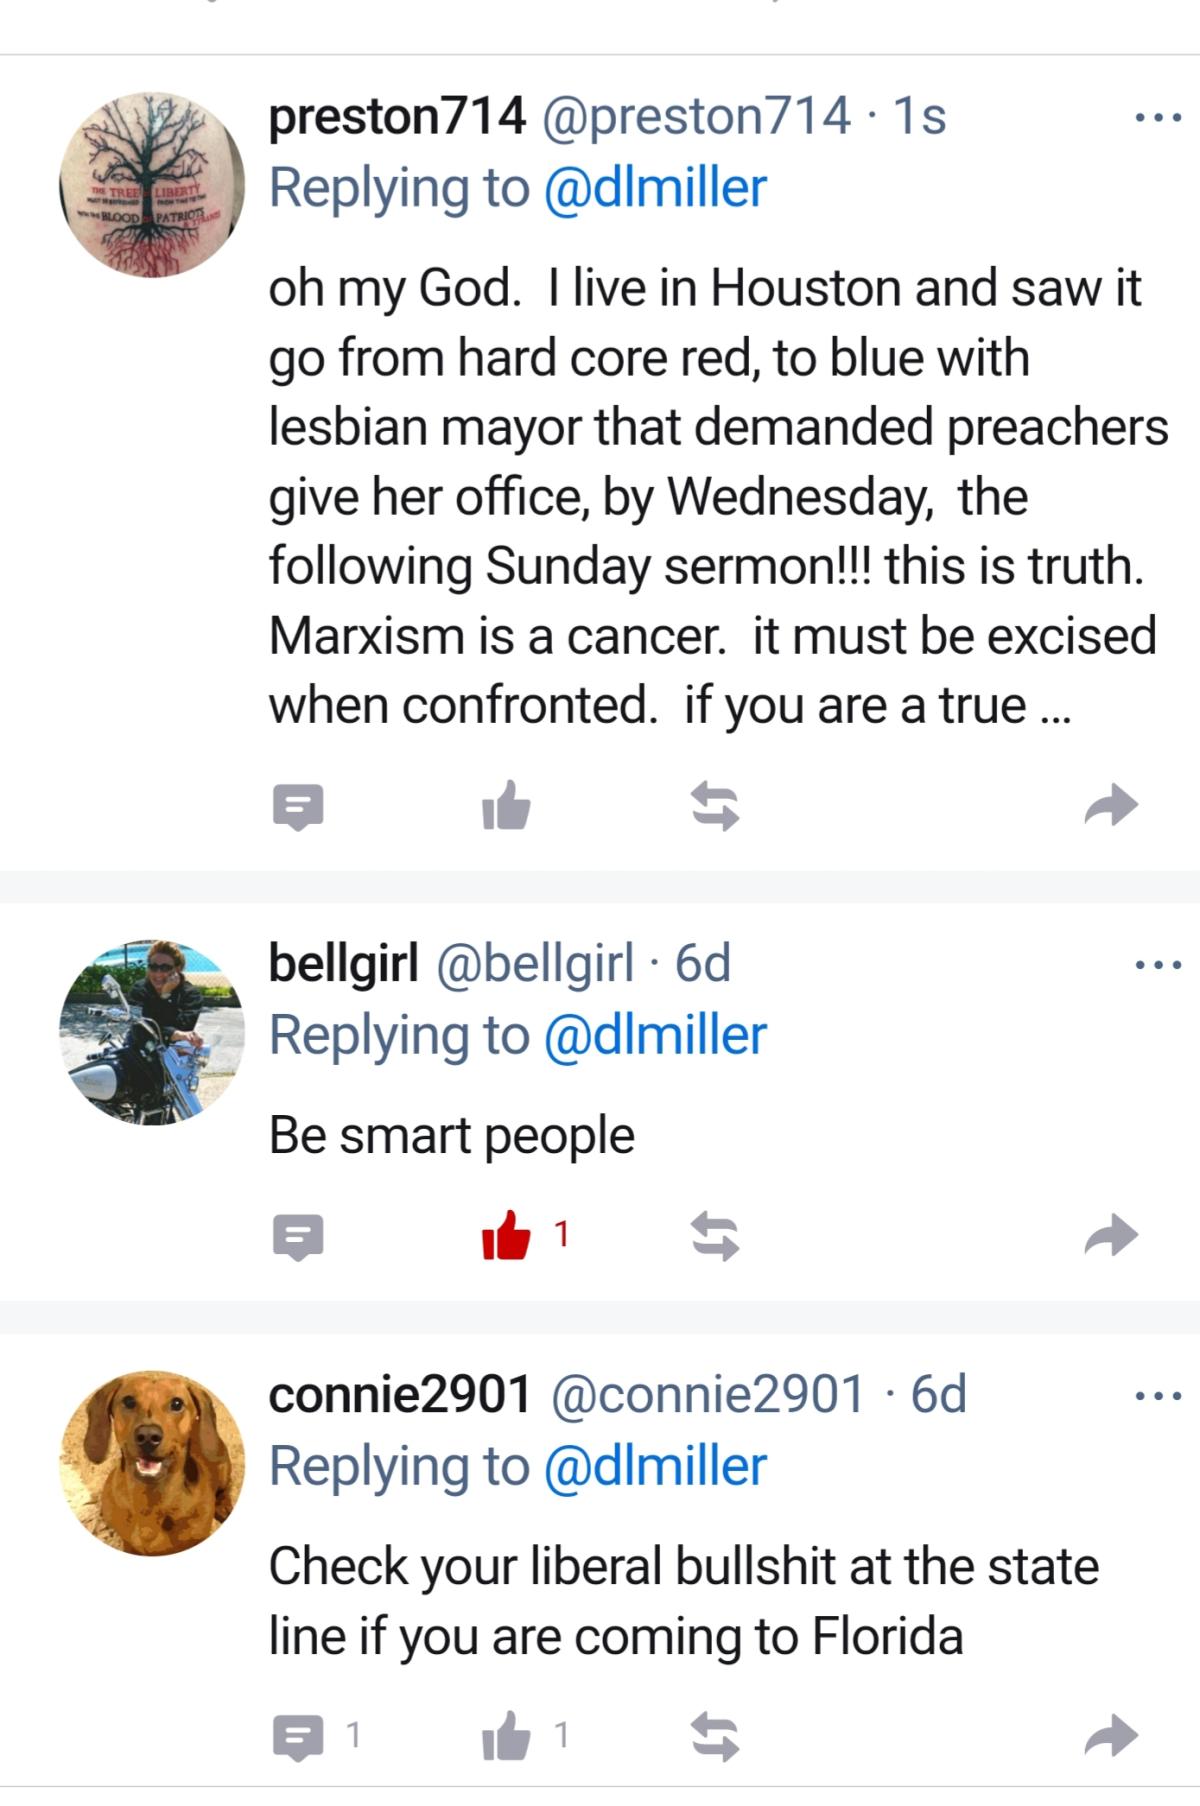1200x1806 pixels.
Task: Repost preston714's comment
Action: pyautogui.click(x=716, y=807)
